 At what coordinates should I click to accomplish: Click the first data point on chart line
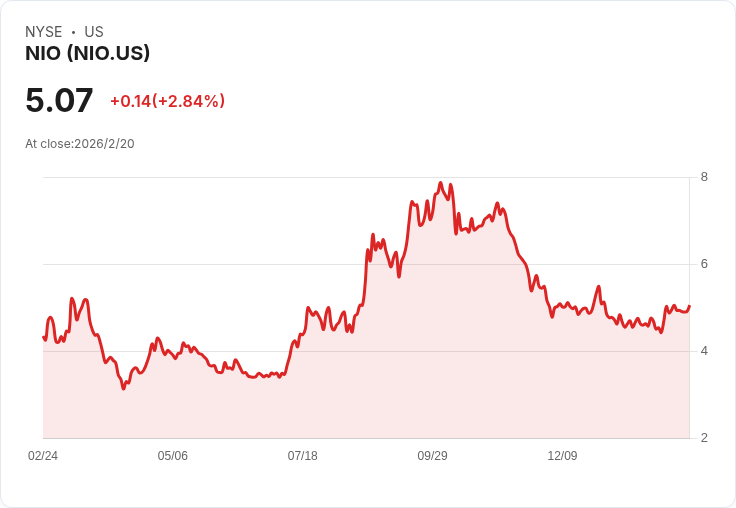[44, 337]
